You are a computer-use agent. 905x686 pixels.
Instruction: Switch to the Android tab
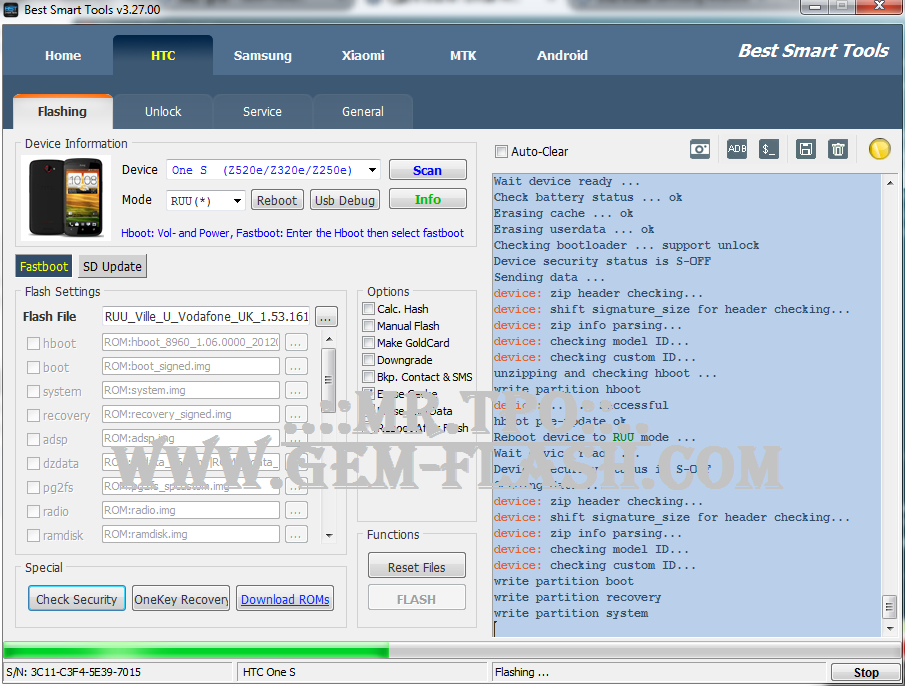[562, 55]
